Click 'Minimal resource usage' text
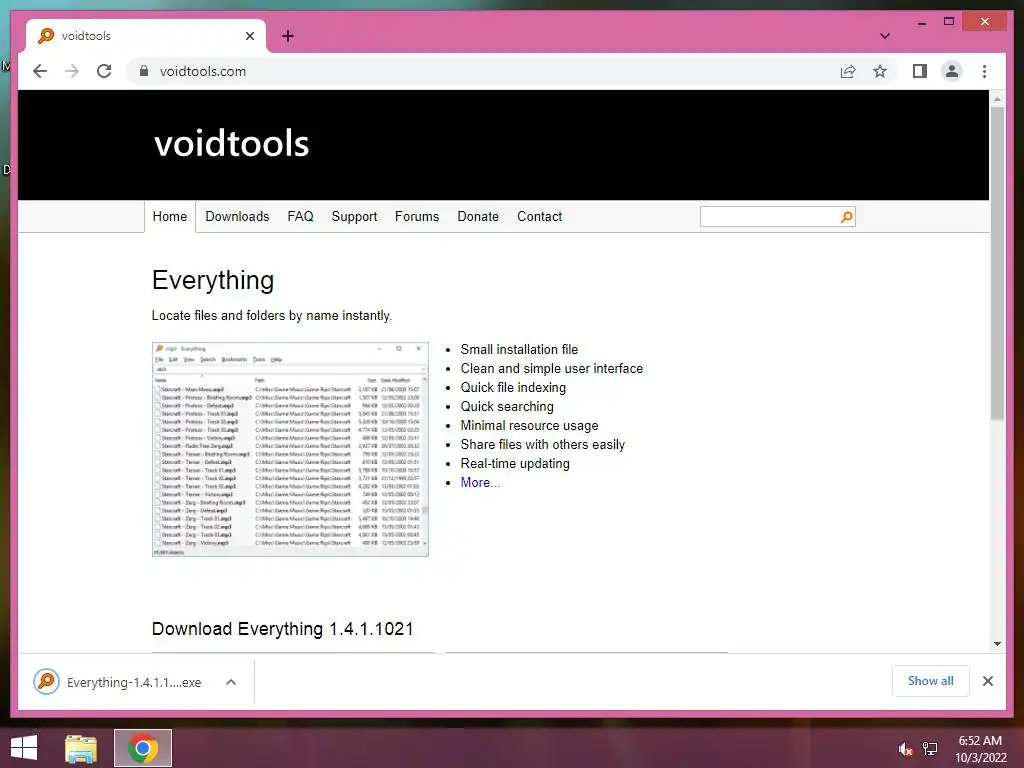Image resolution: width=1024 pixels, height=768 pixels. click(x=529, y=425)
